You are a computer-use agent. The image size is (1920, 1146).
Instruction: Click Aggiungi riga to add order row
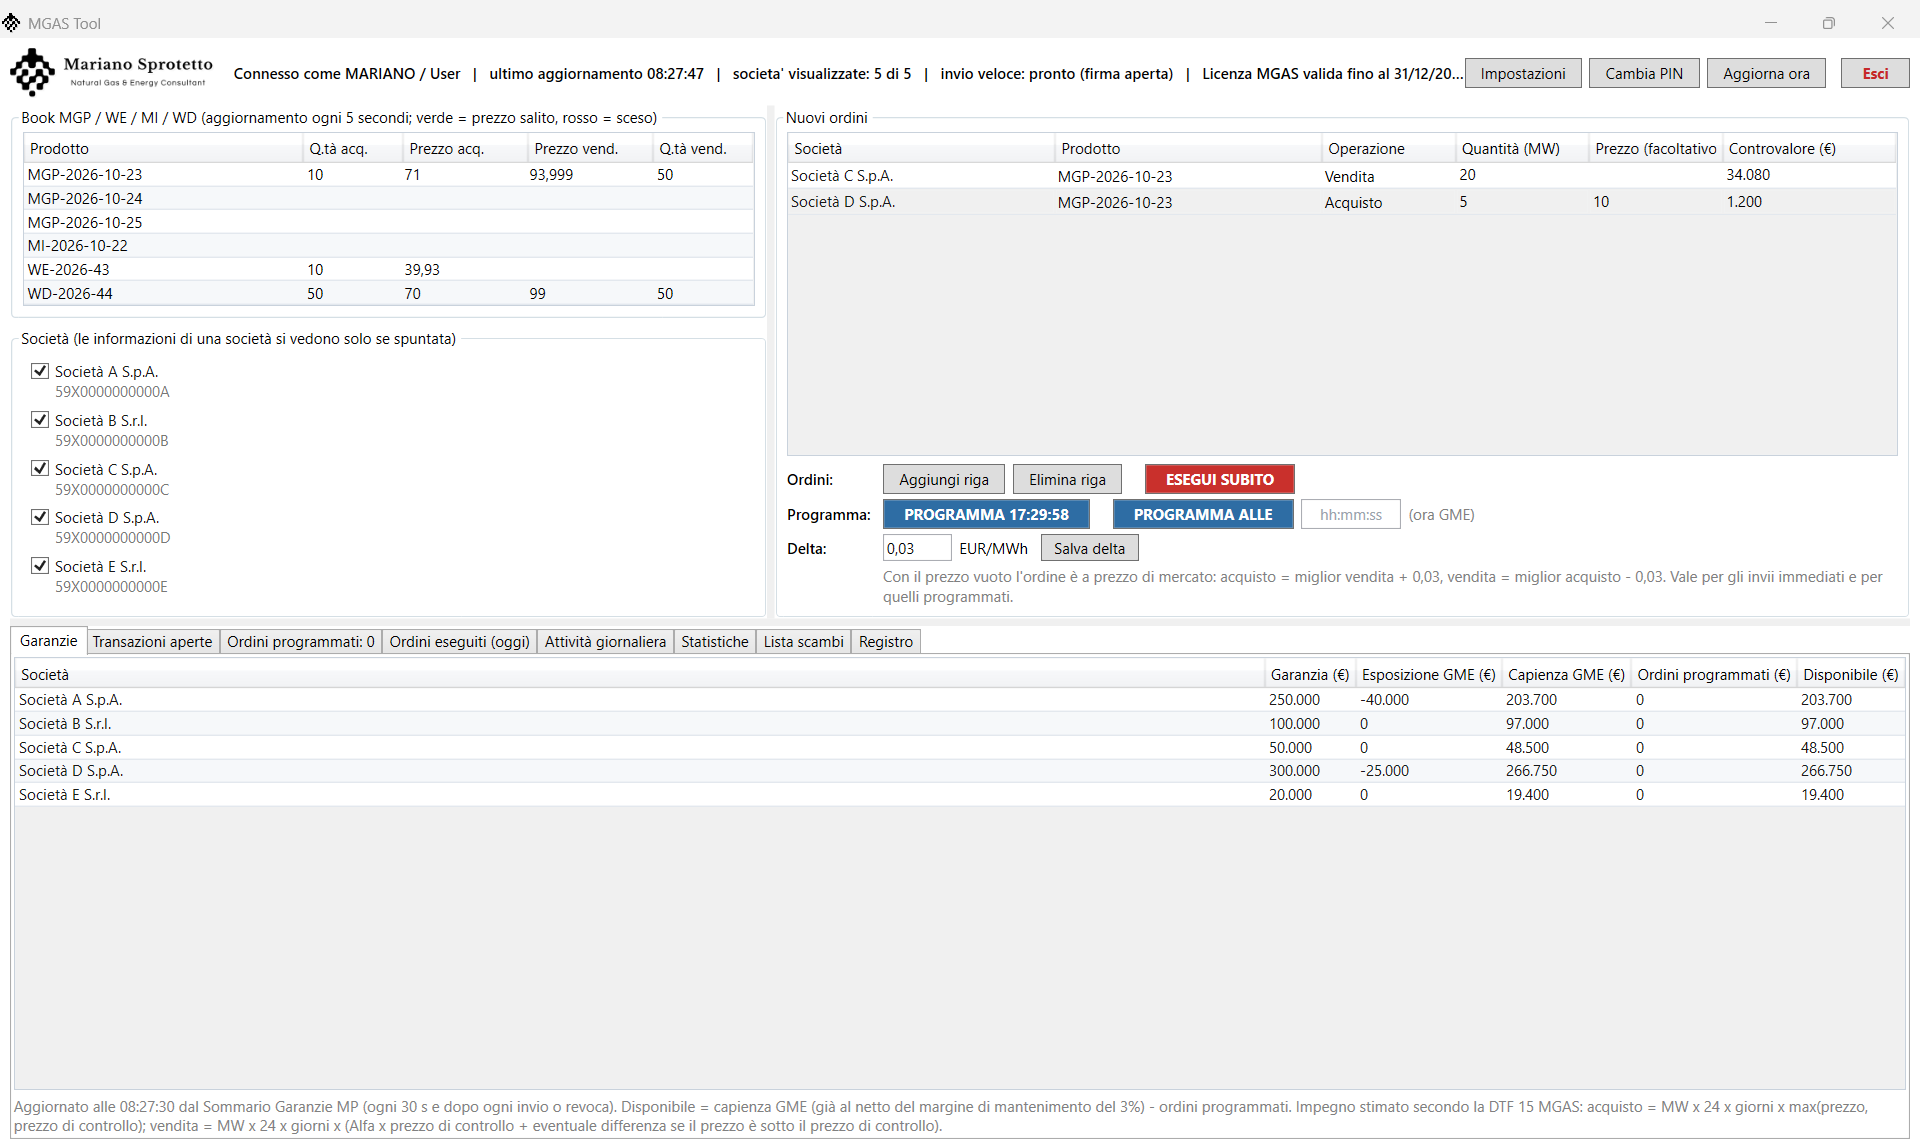(943, 479)
